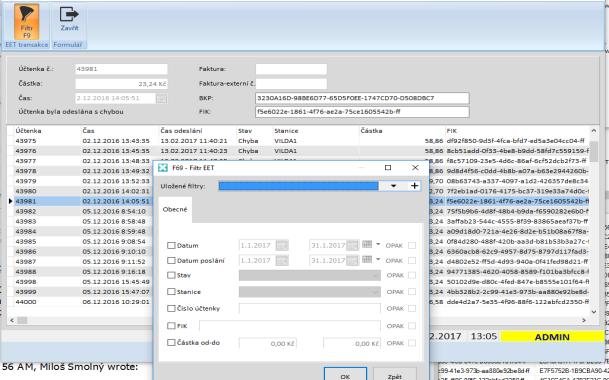Enable the Číslo účtenky checkbox
This screenshot has height=380, width=609.
[171, 309]
